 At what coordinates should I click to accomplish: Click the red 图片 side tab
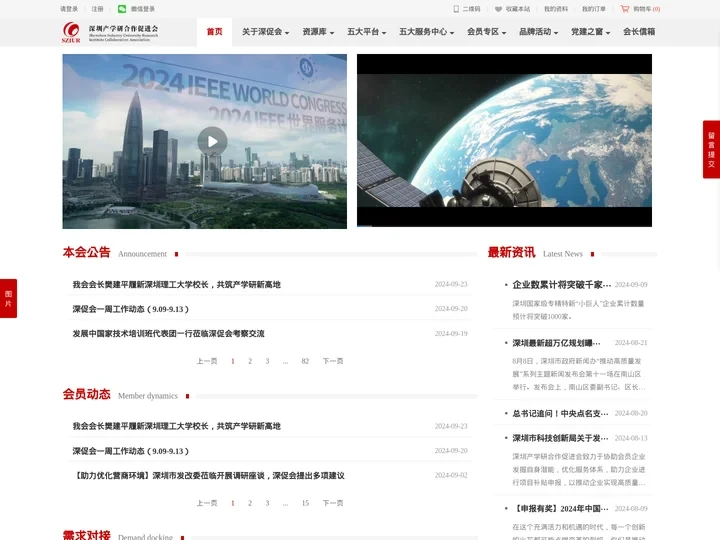coord(8,298)
